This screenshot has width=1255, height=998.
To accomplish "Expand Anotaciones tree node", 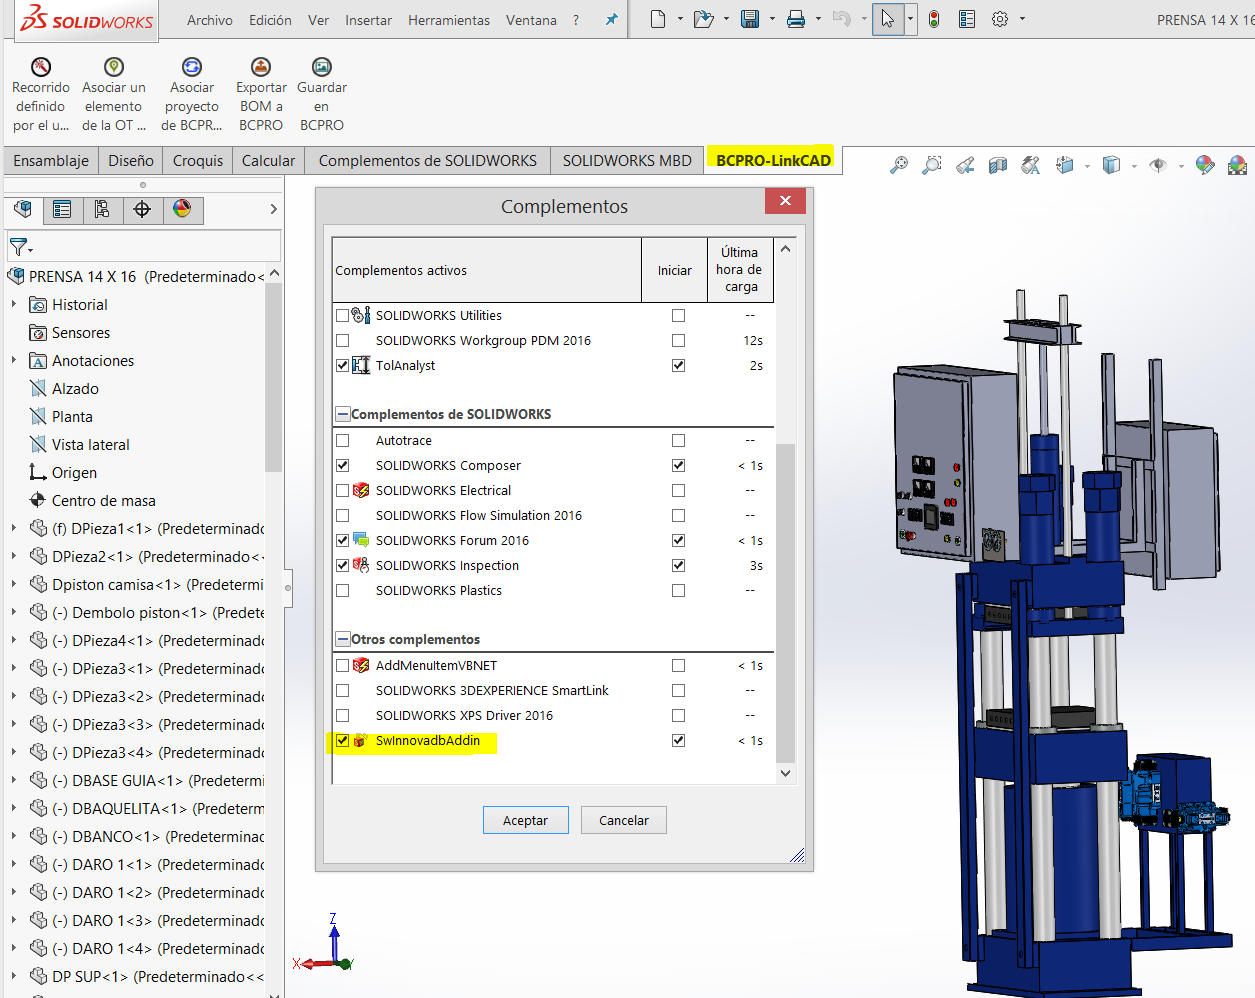I will [14, 360].
